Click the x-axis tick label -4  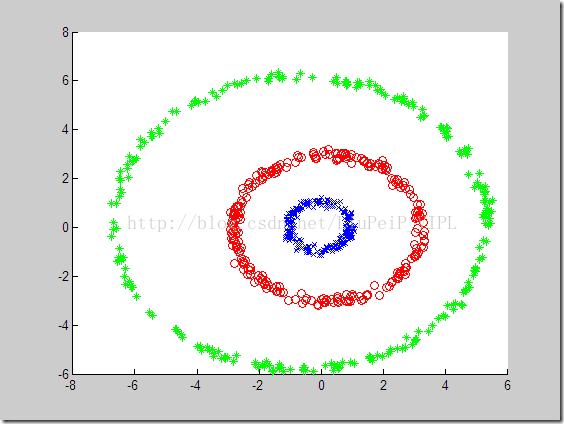[195, 386]
